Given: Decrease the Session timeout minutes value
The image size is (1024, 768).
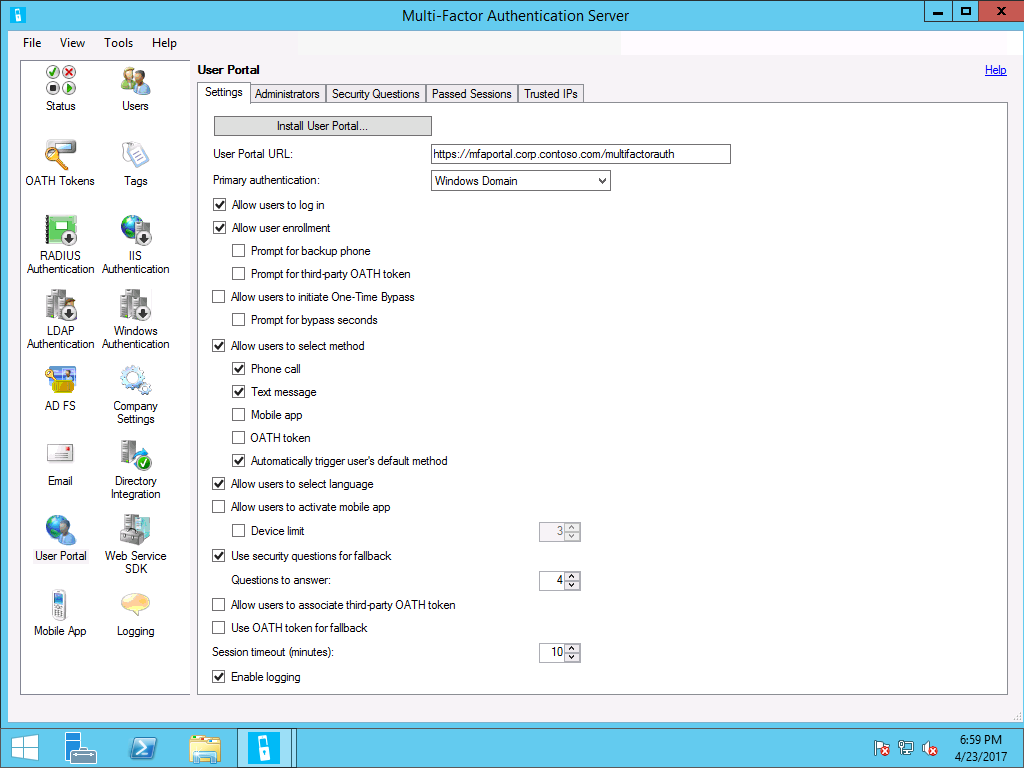Looking at the screenshot, I should (572, 657).
